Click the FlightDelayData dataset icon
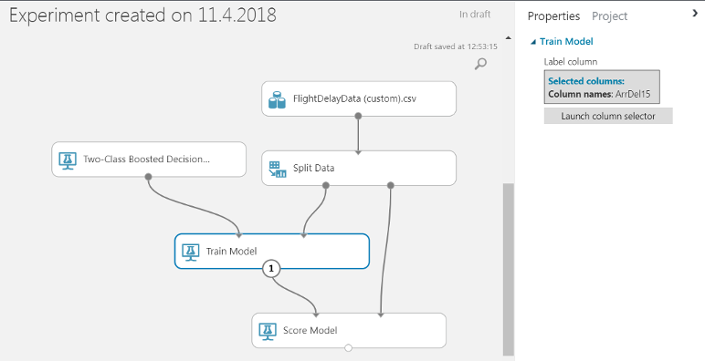The width and height of the screenshot is (705, 361). [277, 99]
